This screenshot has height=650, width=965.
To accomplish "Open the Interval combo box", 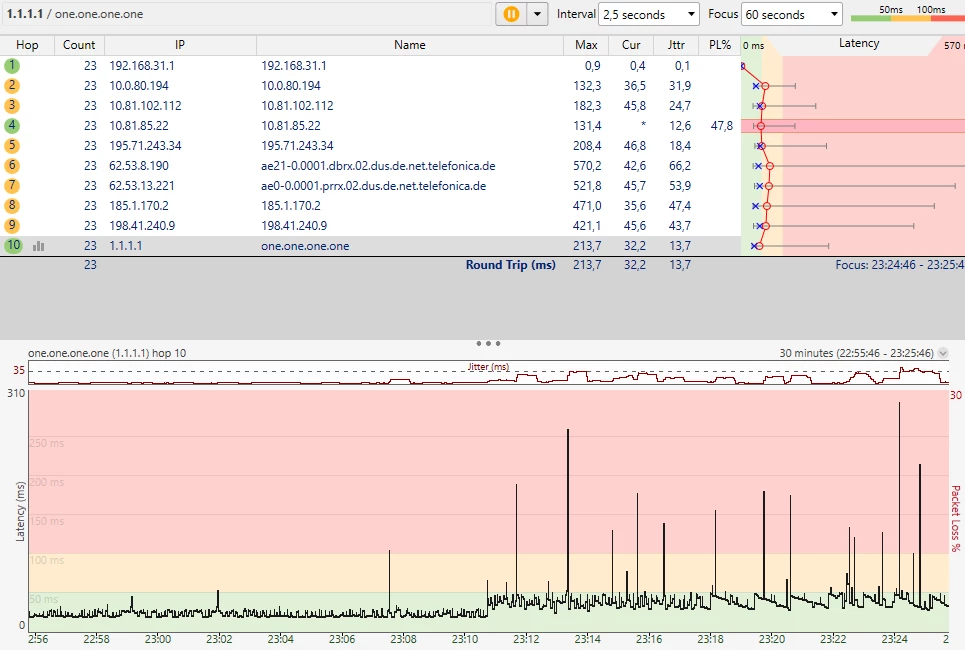I will click(x=649, y=15).
